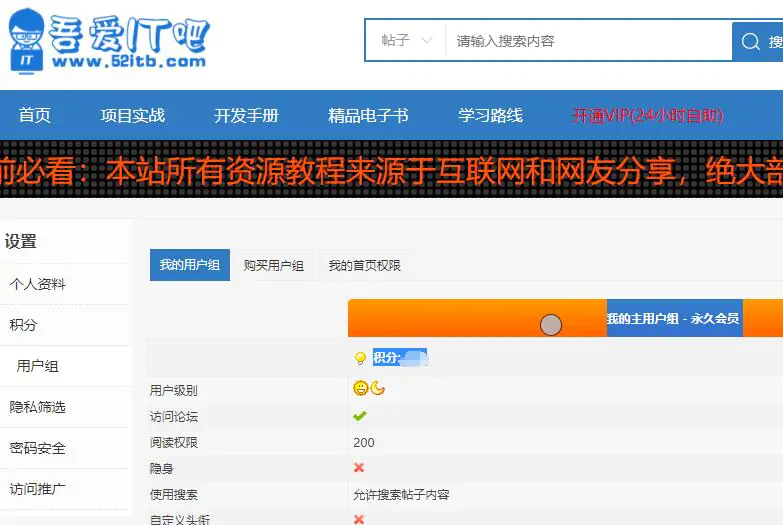The height and width of the screenshot is (525, 783).
Task: Open 精品电子书 navigation item
Action: [x=368, y=115]
